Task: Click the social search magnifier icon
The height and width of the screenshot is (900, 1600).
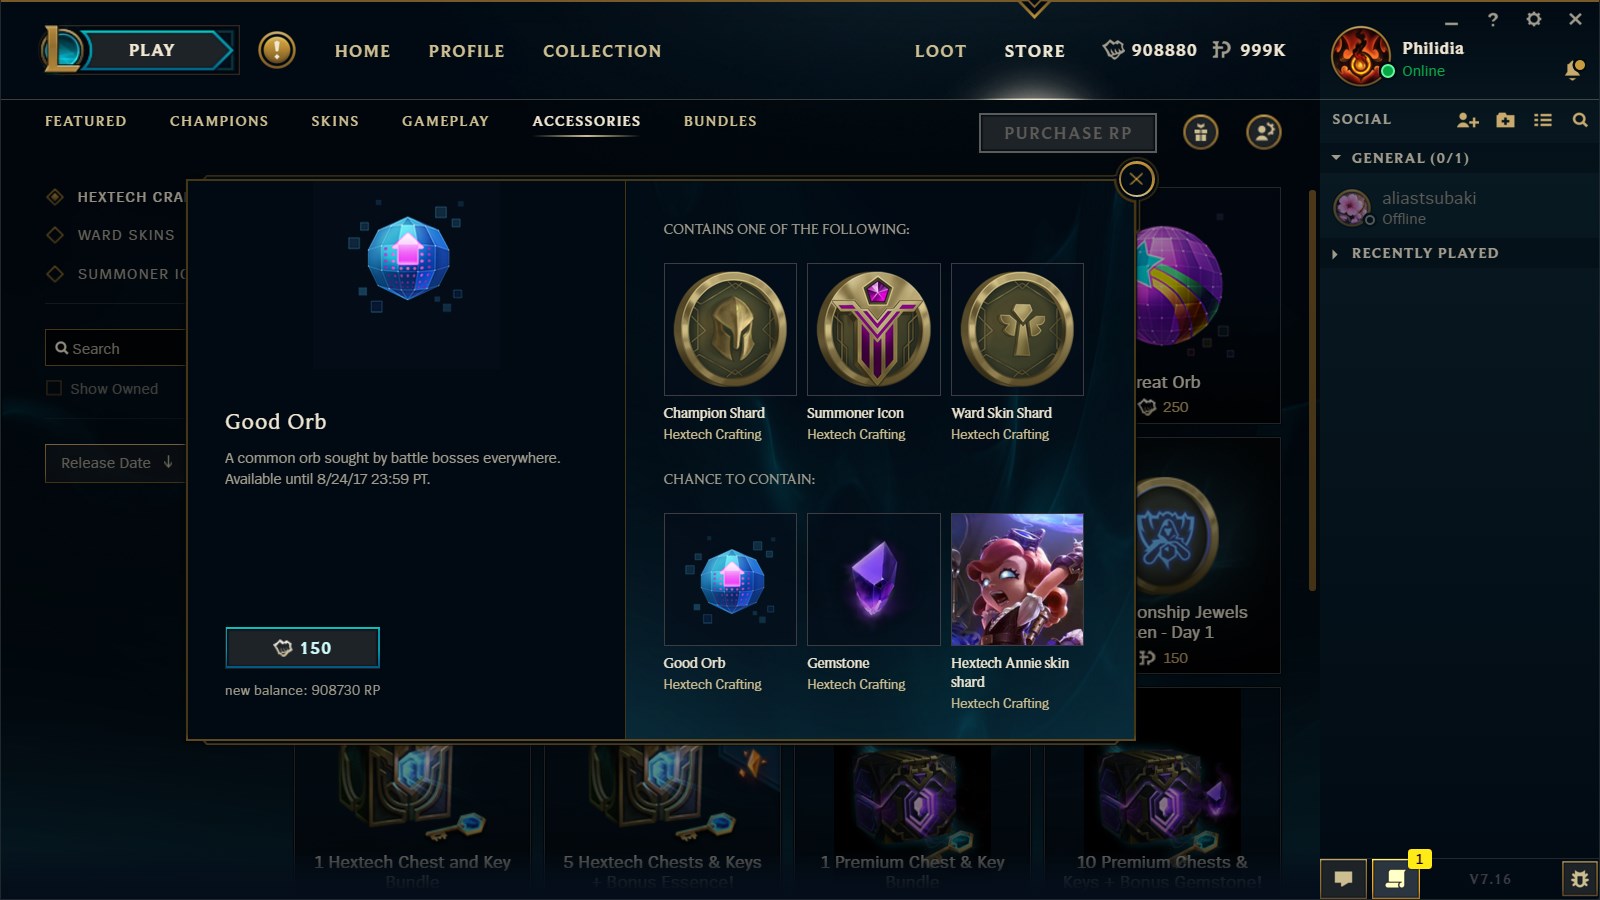Action: pos(1580,120)
